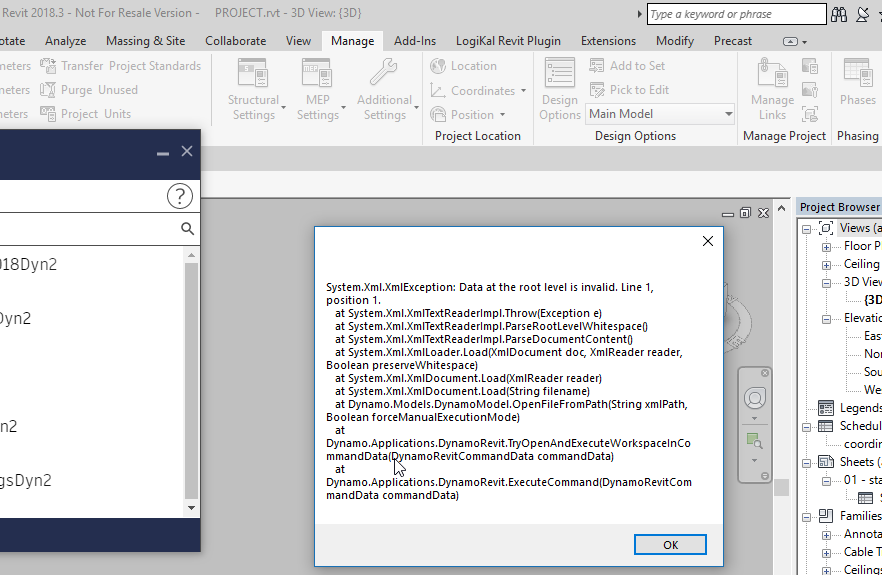Click Pick to Edit icon
This screenshot has height=575, width=882.
tap(597, 90)
